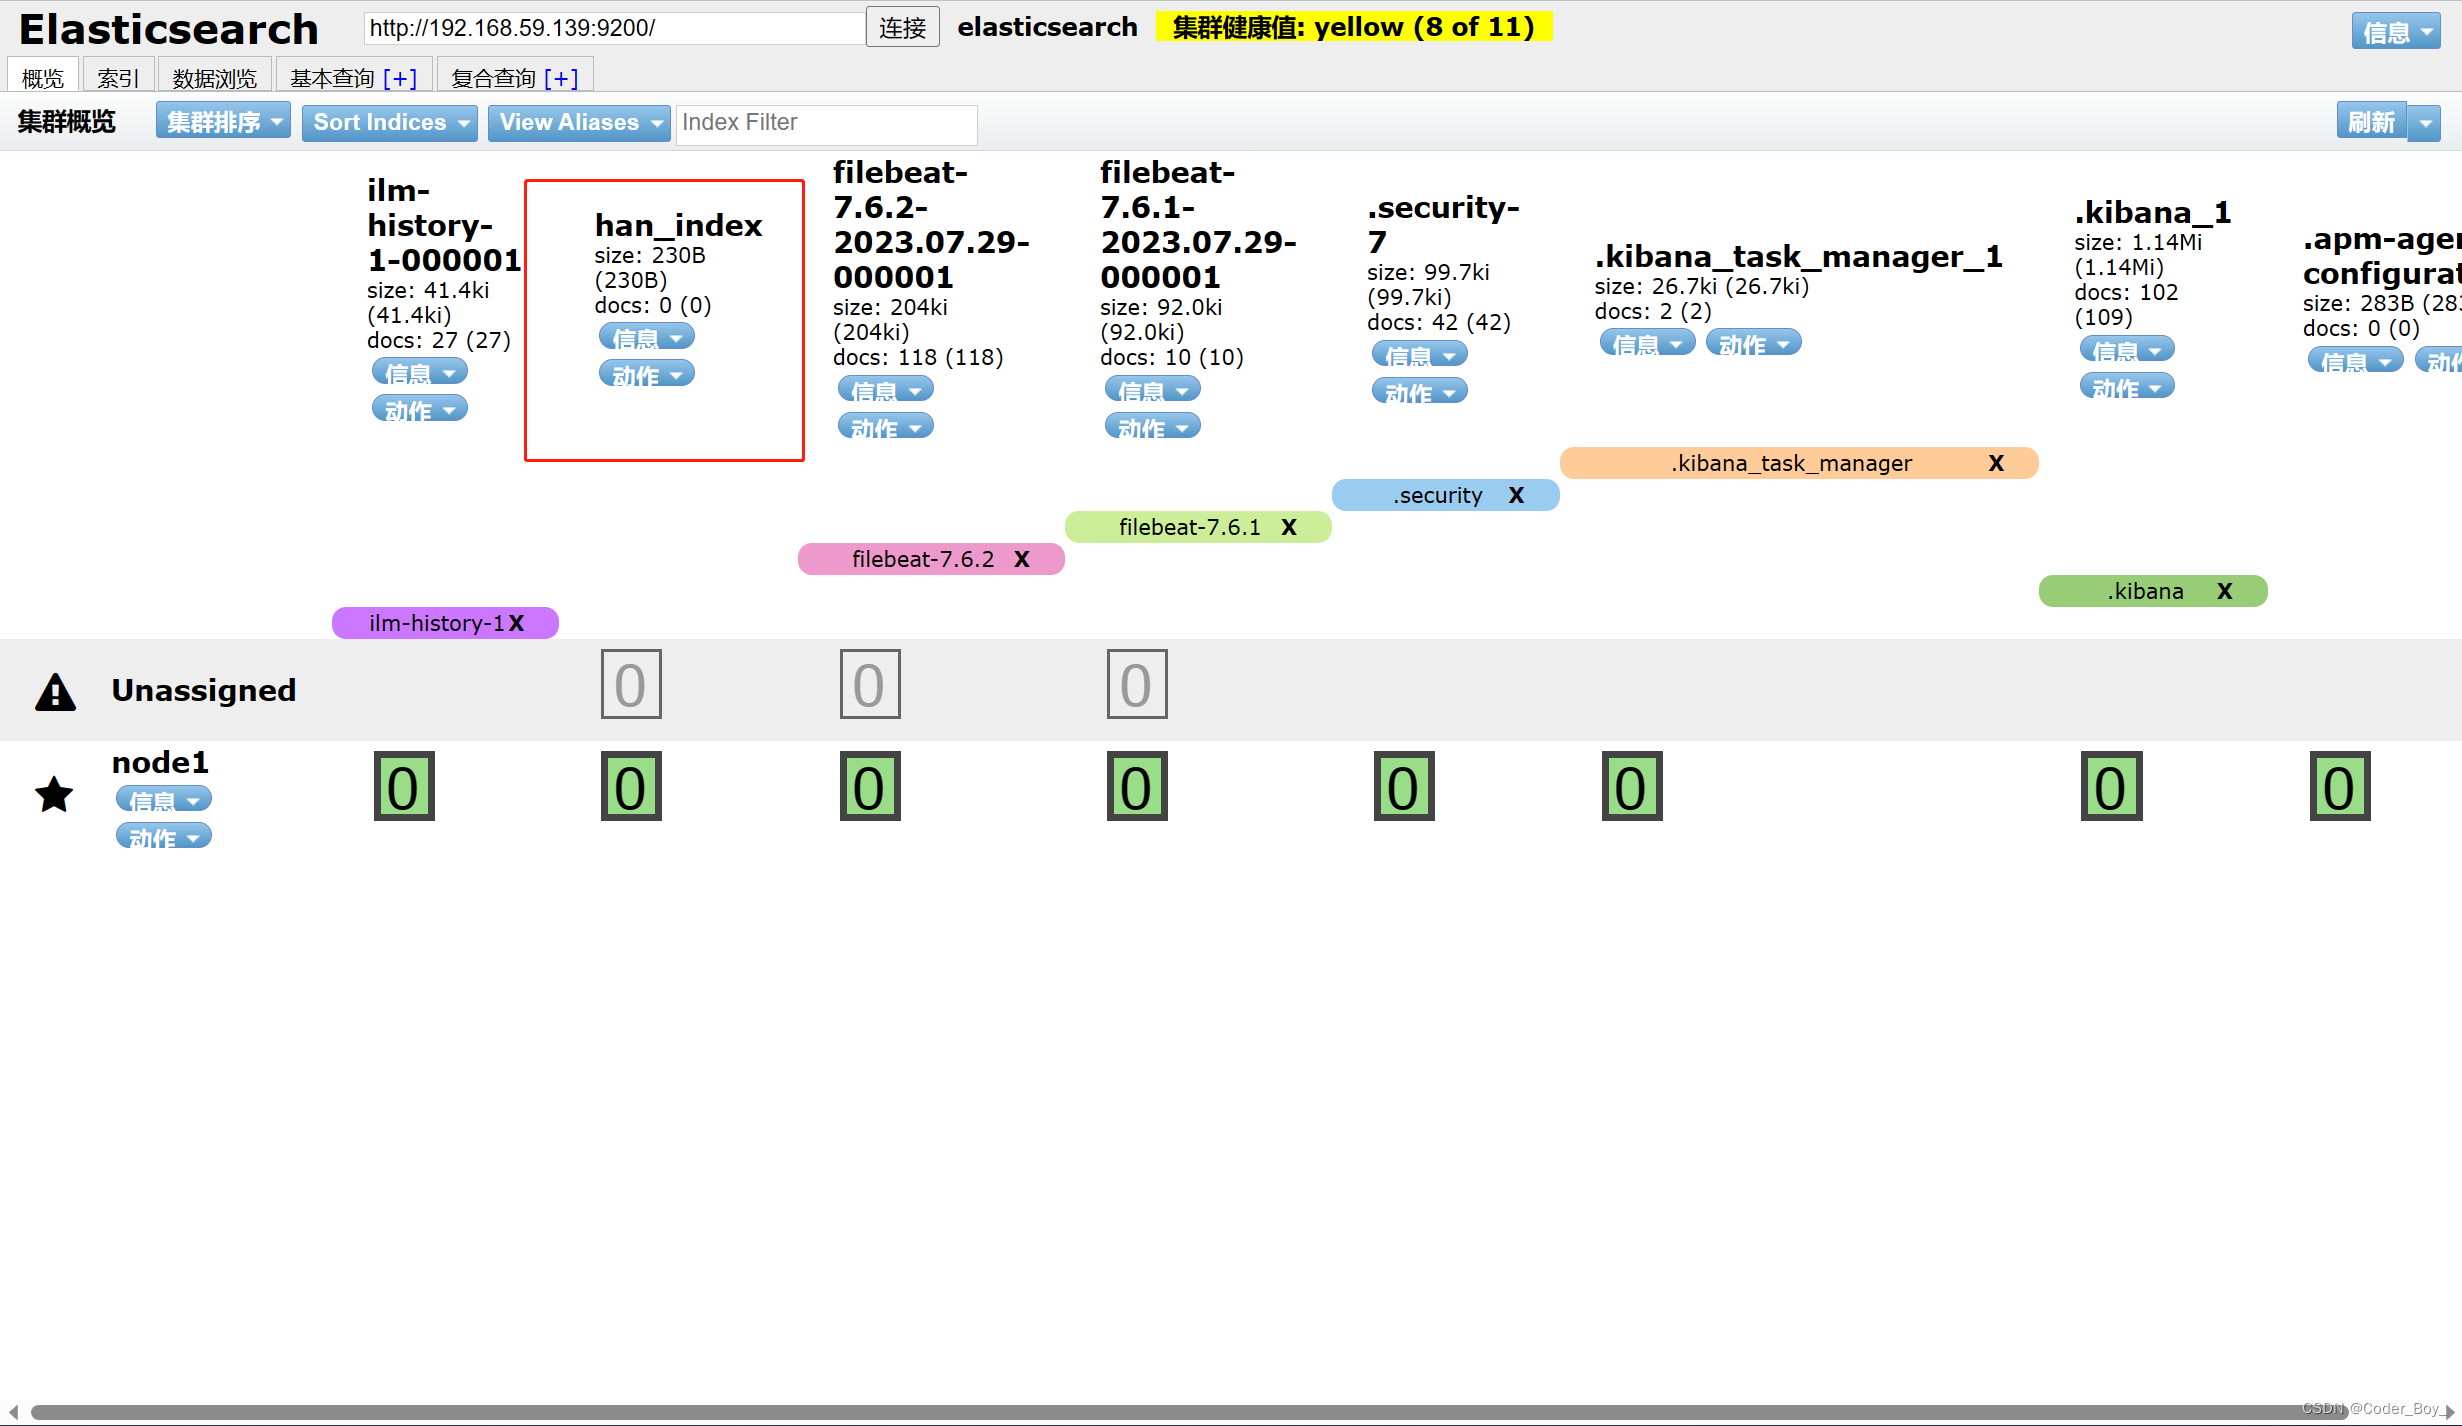This screenshot has width=2462, height=1426.
Task: Click node1 shard 0 of .kibana_1
Action: (x=2111, y=787)
